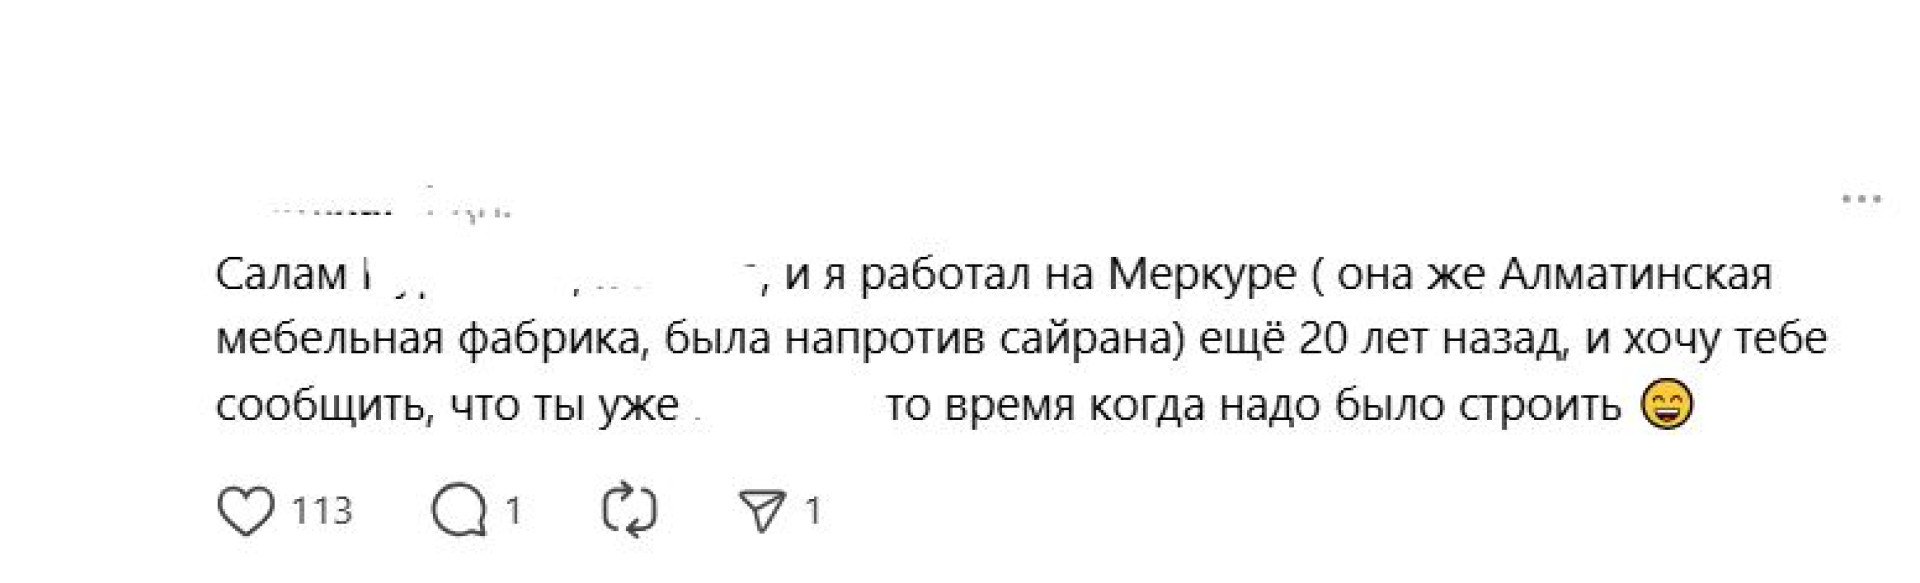
Task: Like the post with the heart icon
Action: pos(245,511)
